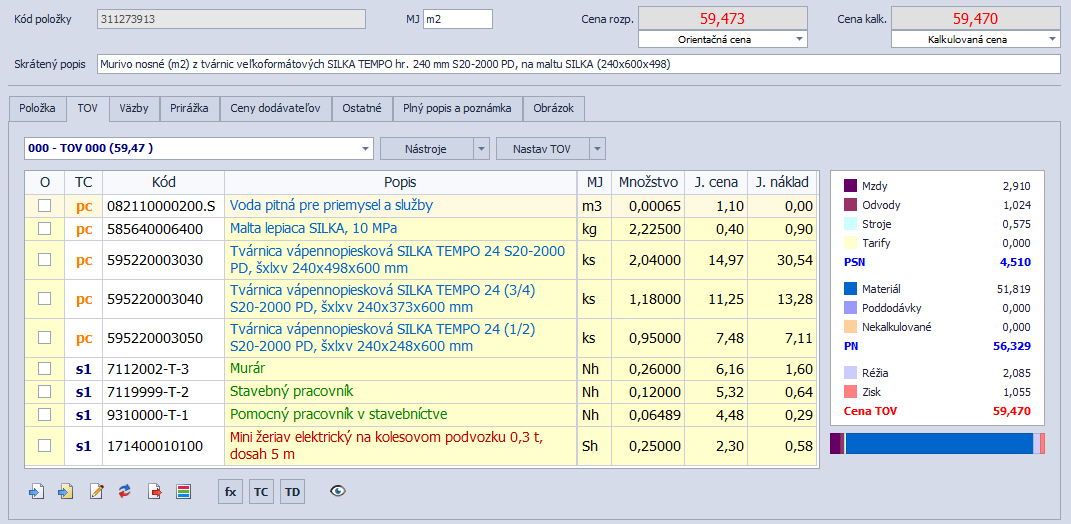The width and height of the screenshot is (1071, 524).
Task: Open the 000 - TOV 000 combo box
Action: 362,148
